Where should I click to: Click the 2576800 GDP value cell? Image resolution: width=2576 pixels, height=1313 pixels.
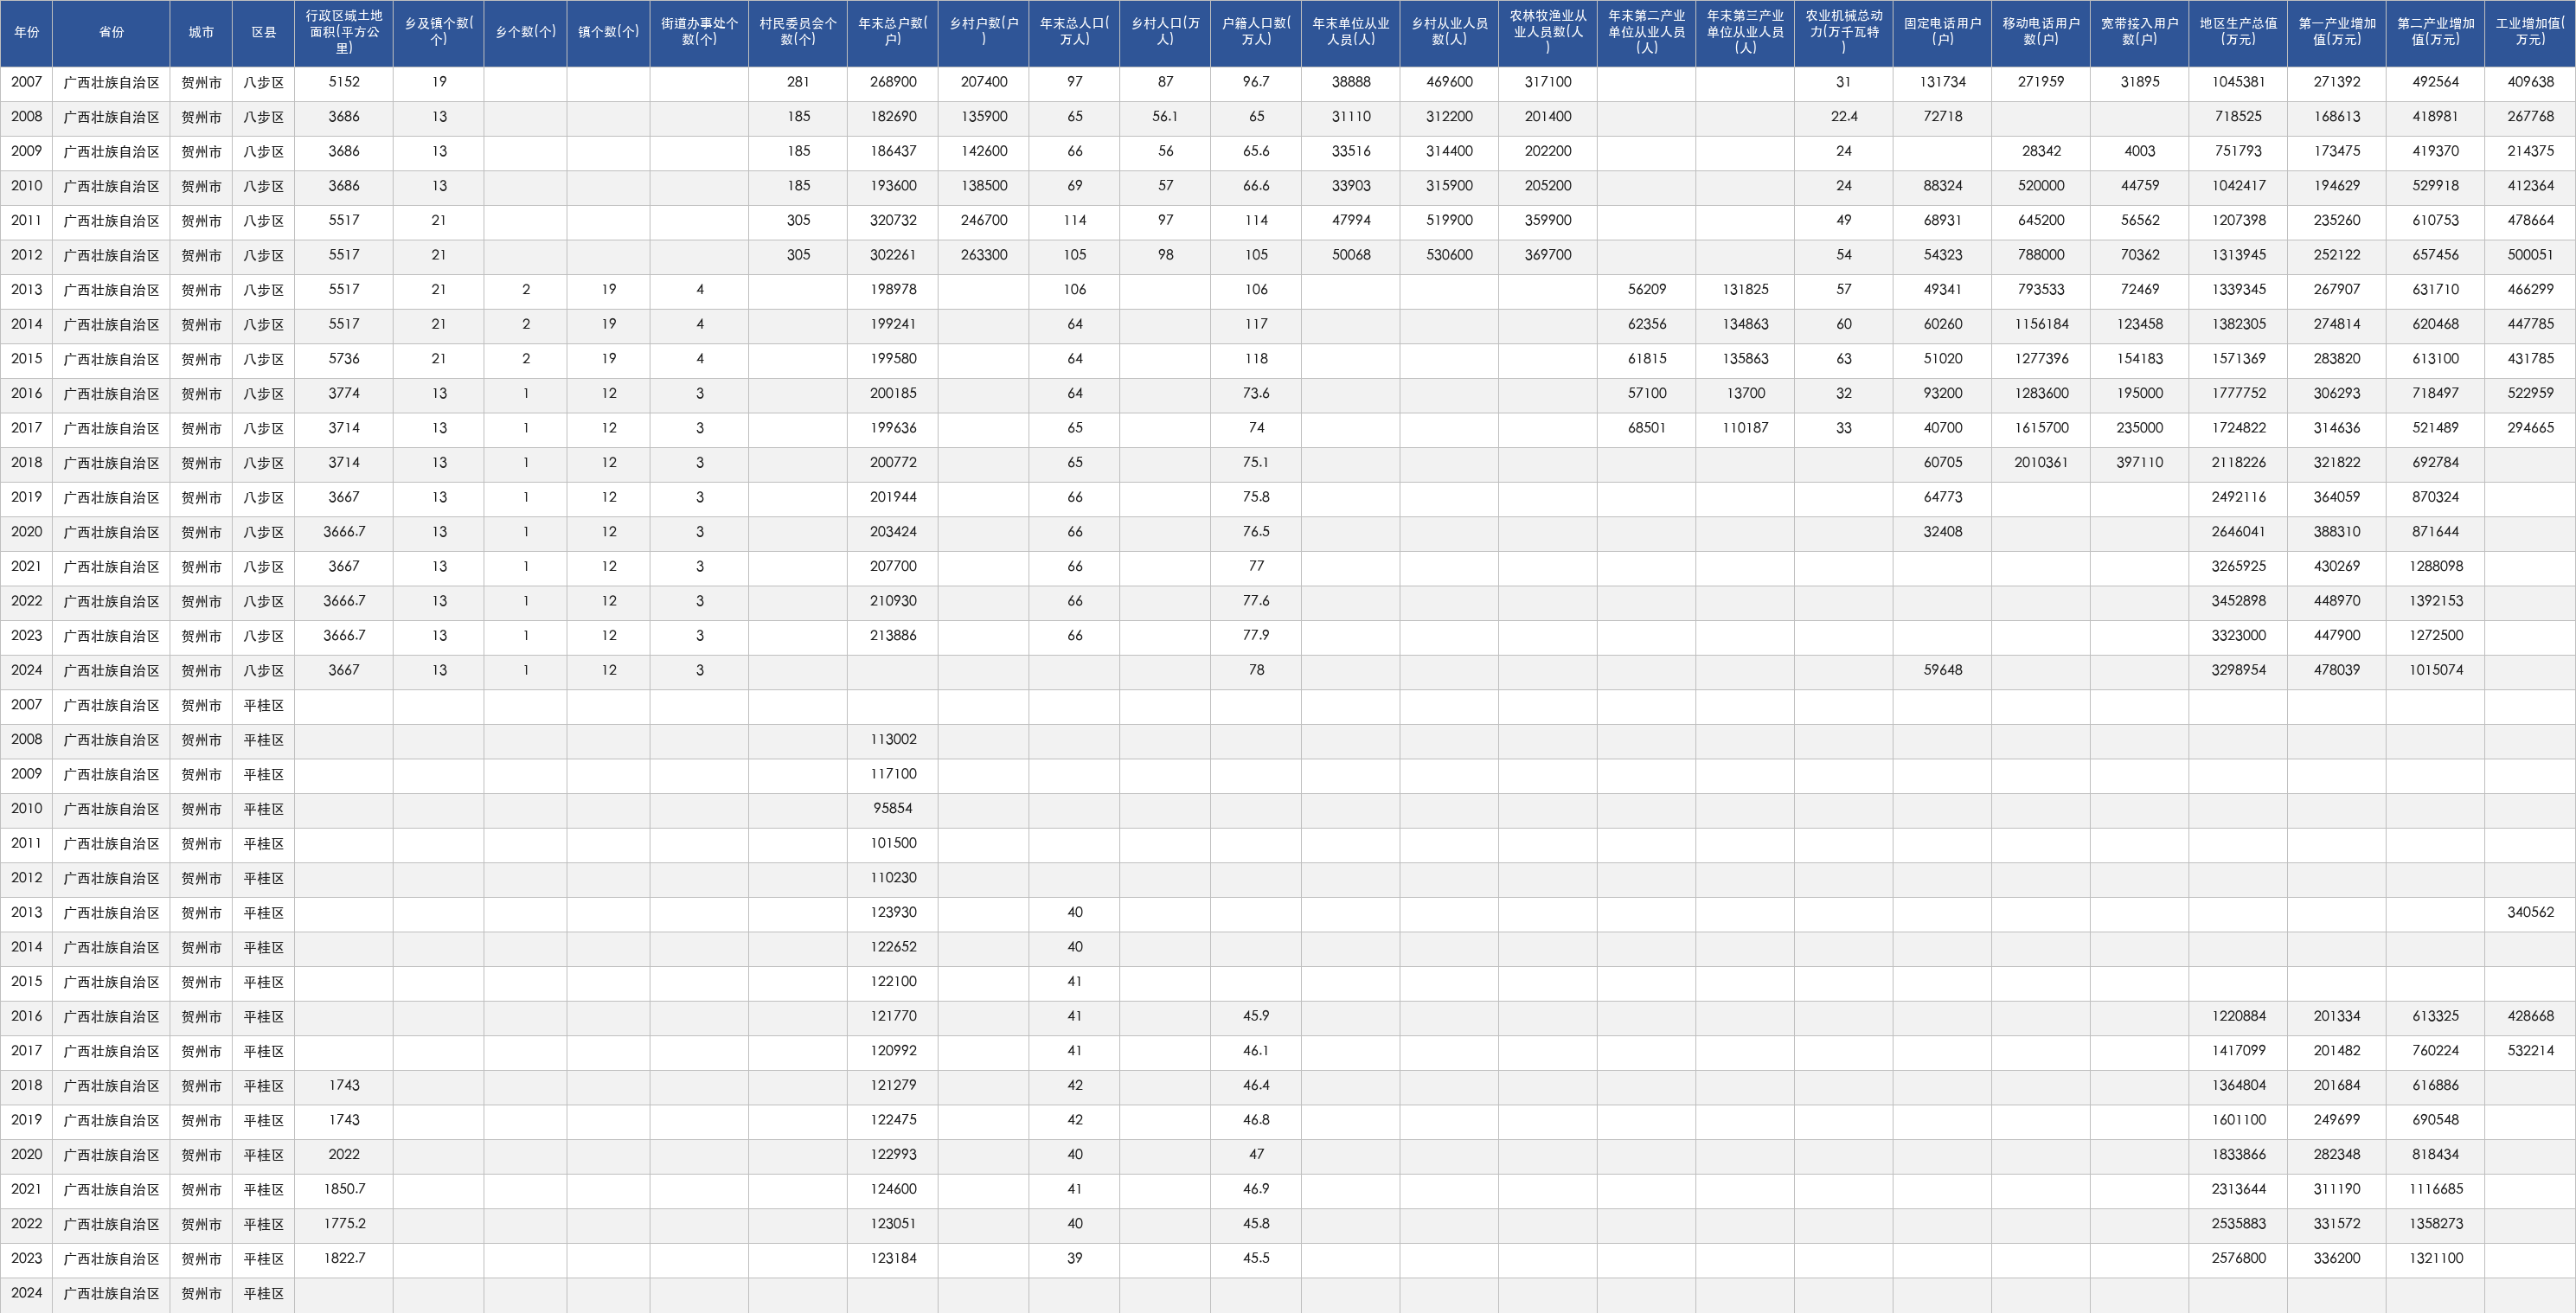(x=2238, y=1259)
